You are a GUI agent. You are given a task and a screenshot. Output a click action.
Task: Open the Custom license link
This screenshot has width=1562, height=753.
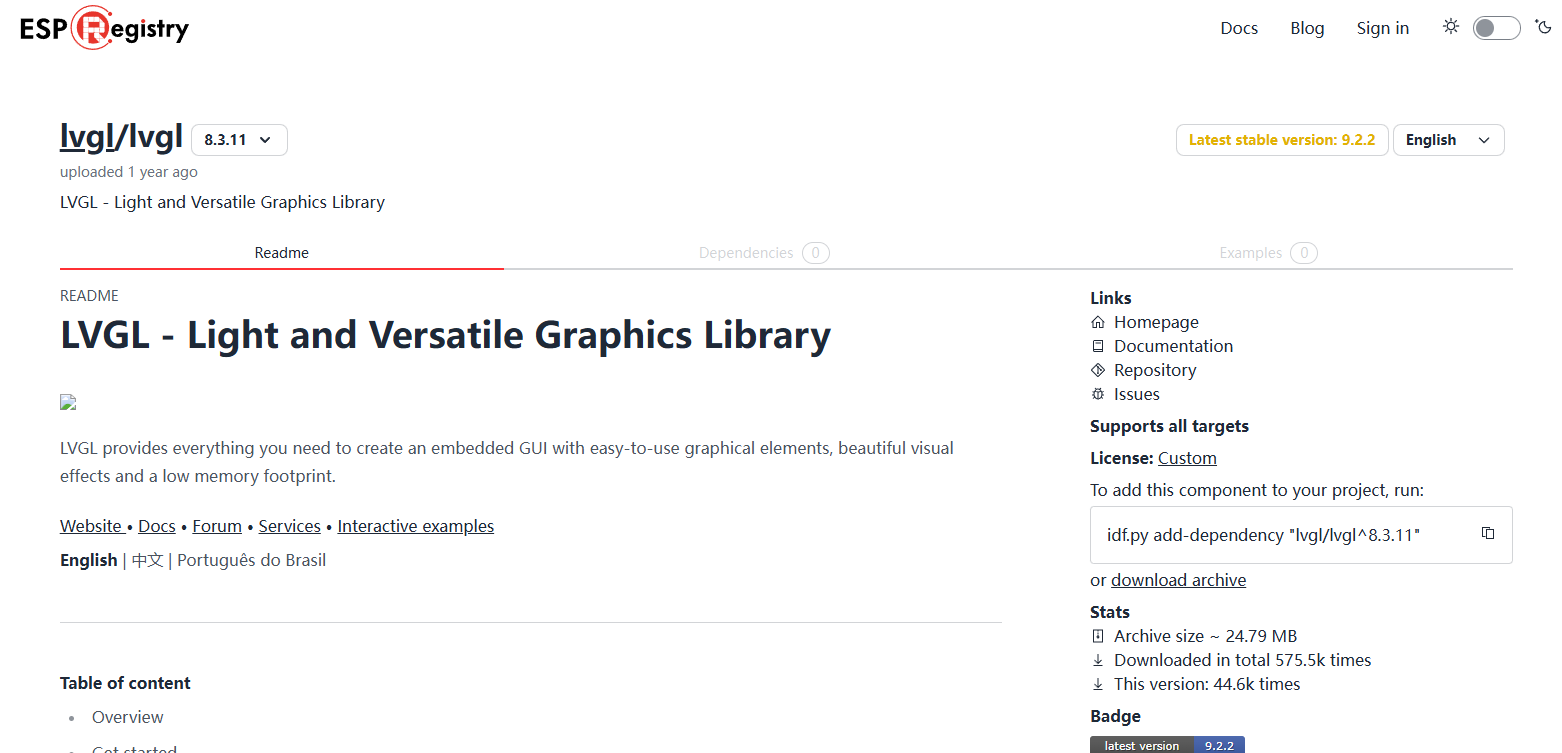1187,458
